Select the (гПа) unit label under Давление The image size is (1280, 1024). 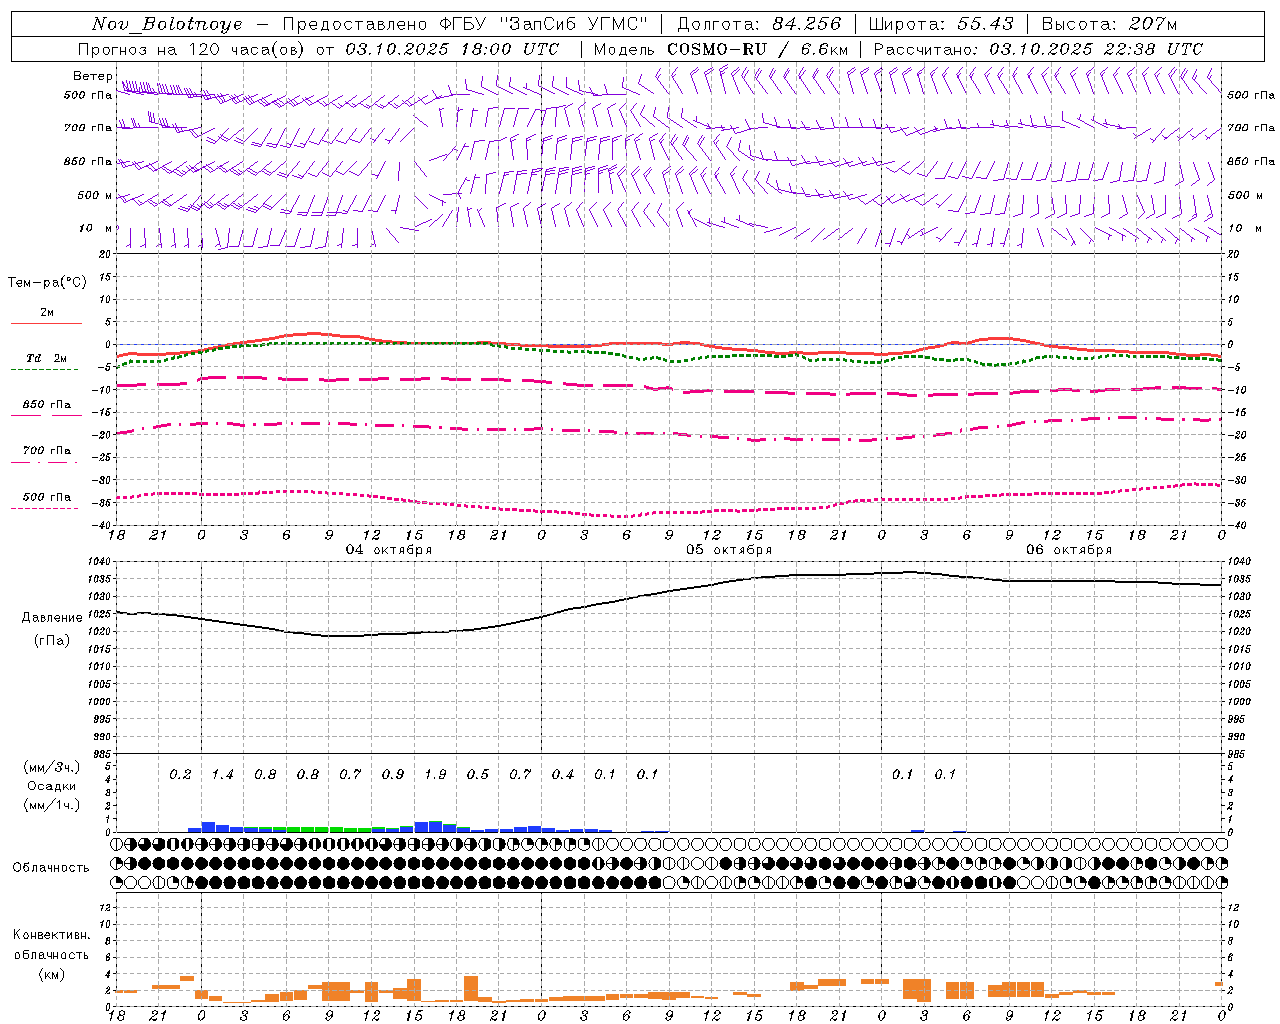click(52, 640)
